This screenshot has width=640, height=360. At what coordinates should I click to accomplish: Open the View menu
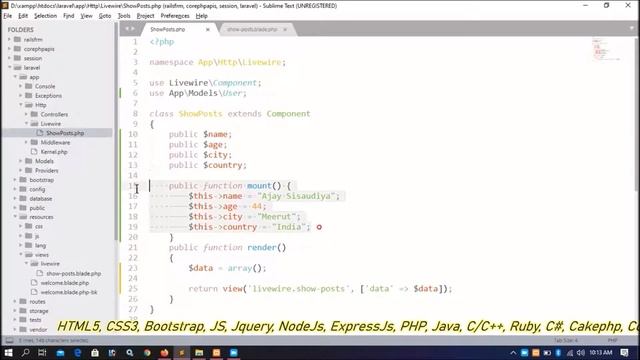tap(86, 16)
